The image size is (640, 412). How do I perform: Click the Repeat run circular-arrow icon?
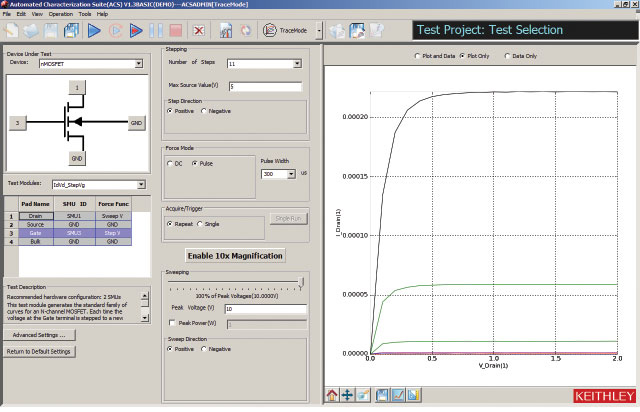(x=116, y=31)
